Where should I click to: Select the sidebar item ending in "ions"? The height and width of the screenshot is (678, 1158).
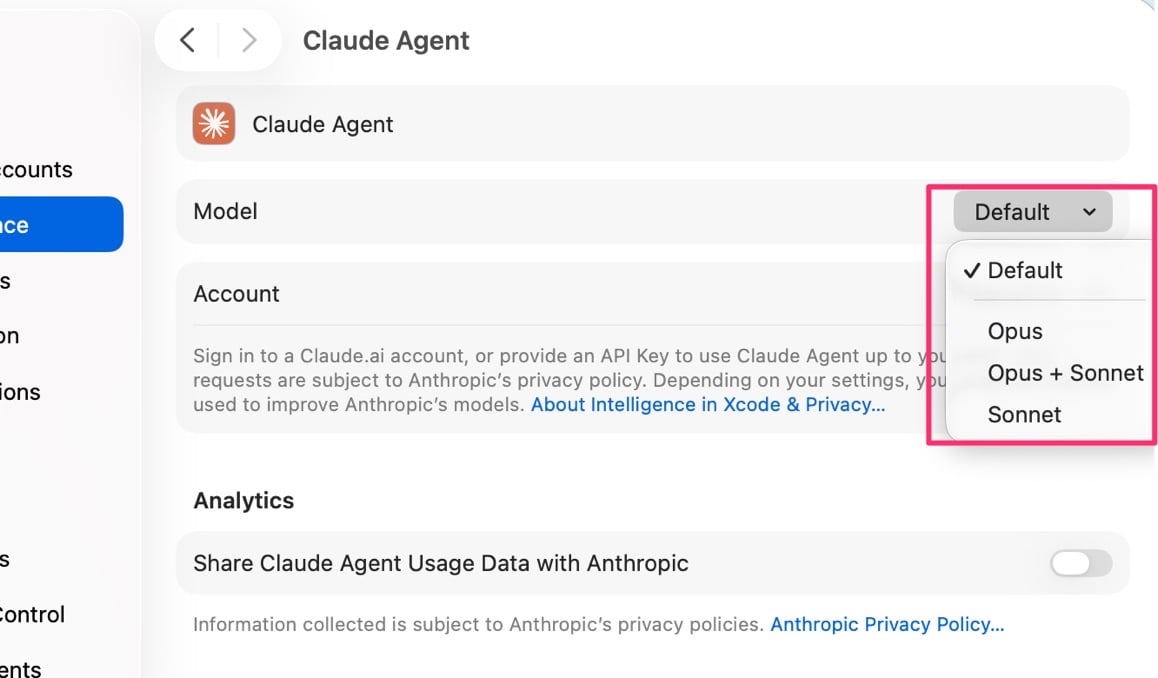[20, 392]
